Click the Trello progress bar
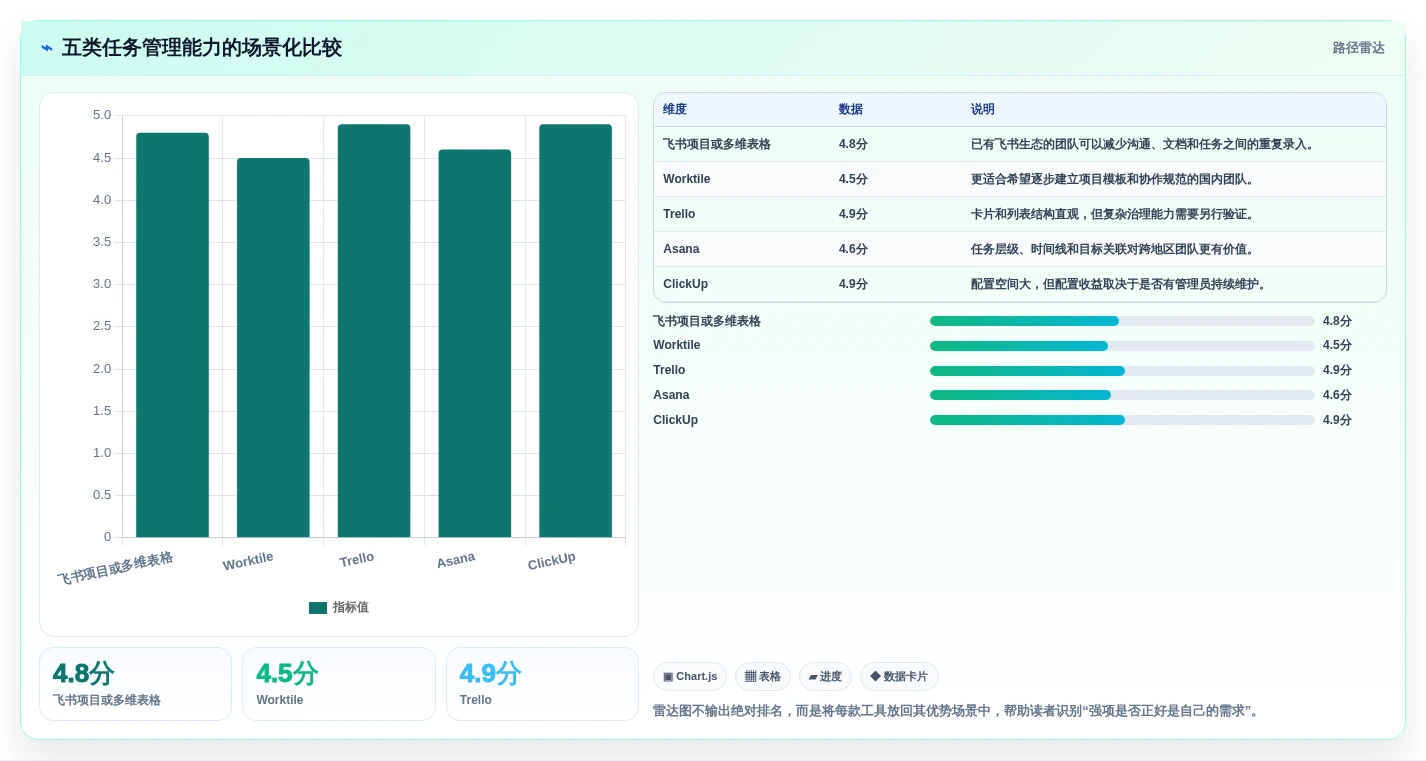This screenshot has width=1426, height=761. (1122, 371)
